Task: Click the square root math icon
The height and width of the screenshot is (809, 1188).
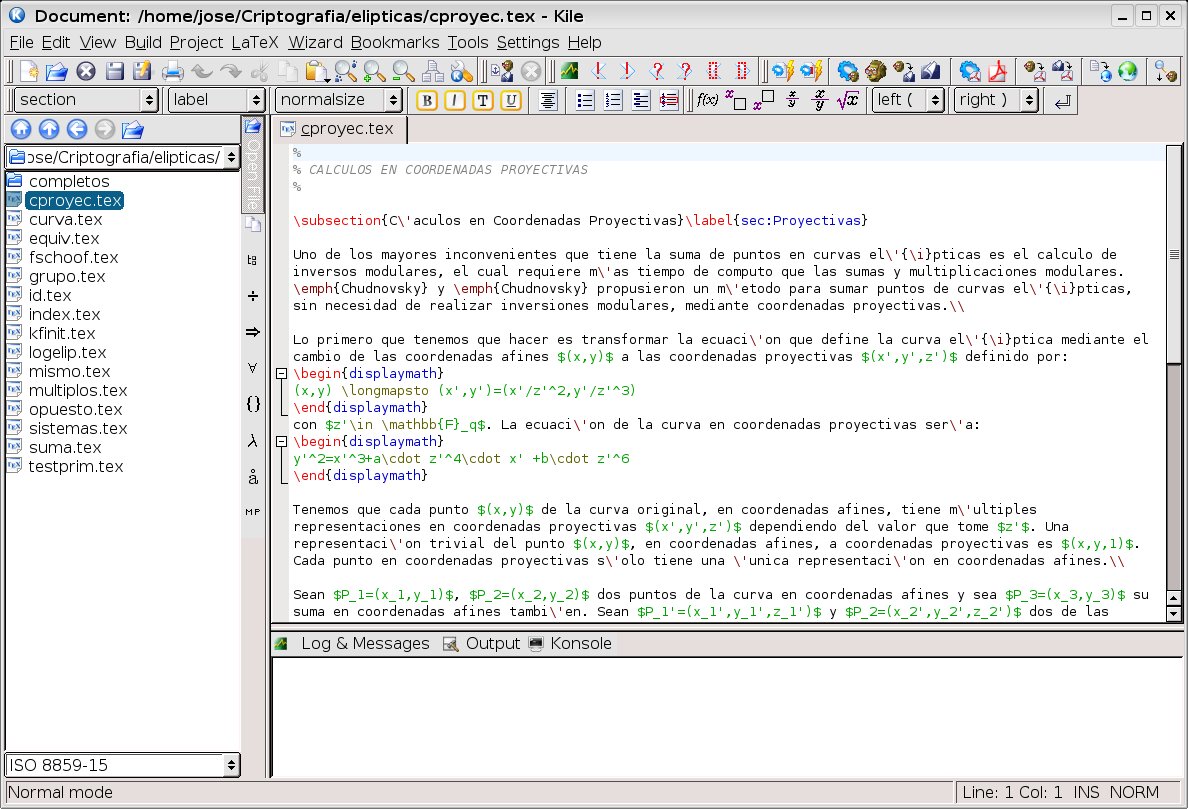Action: point(848,100)
